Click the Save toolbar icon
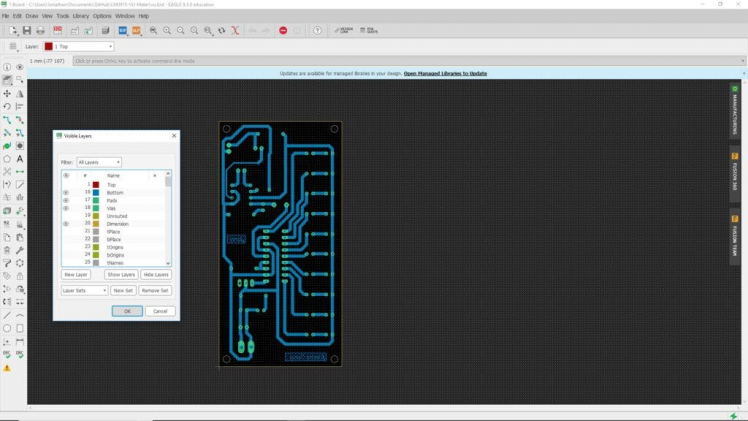Image resolution: width=748 pixels, height=421 pixels. (x=27, y=31)
